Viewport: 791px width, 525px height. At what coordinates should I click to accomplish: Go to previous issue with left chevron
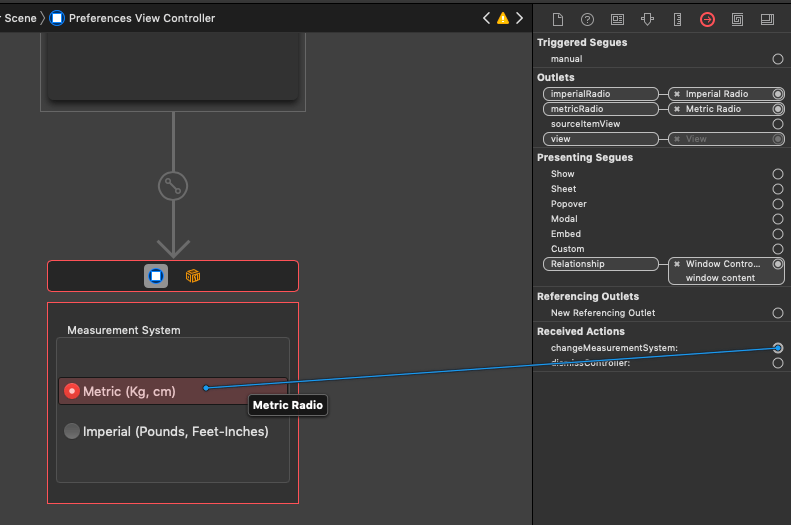click(486, 18)
